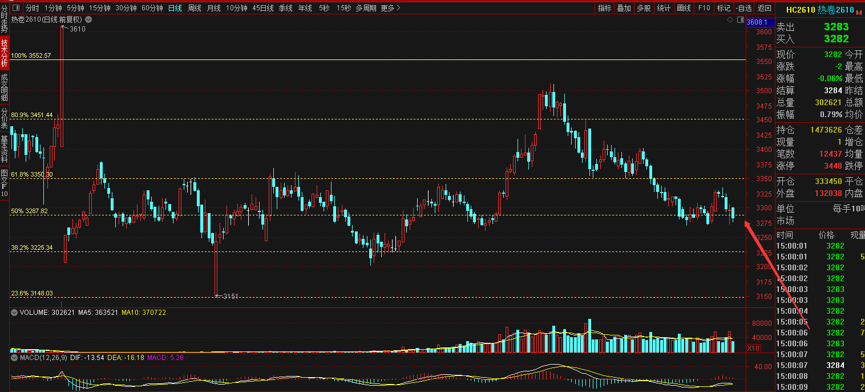The width and height of the screenshot is (865, 392).
Task: Activate the 画线 drawing tools button
Action: point(684,8)
